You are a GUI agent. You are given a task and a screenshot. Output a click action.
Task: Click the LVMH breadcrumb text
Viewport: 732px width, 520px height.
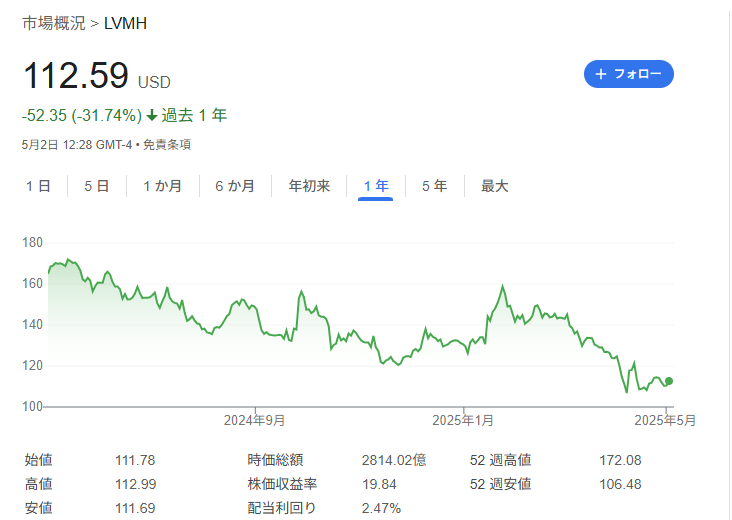pos(125,23)
